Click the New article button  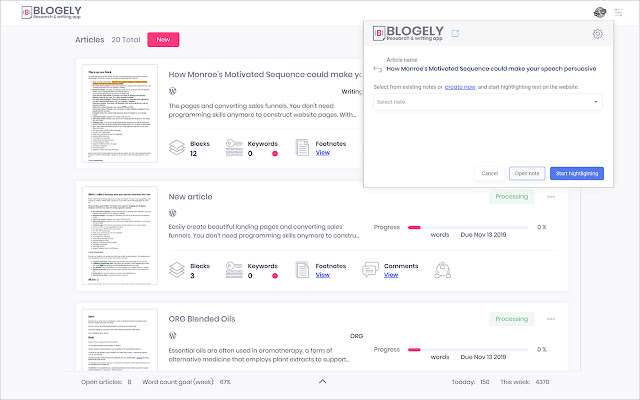tap(163, 40)
